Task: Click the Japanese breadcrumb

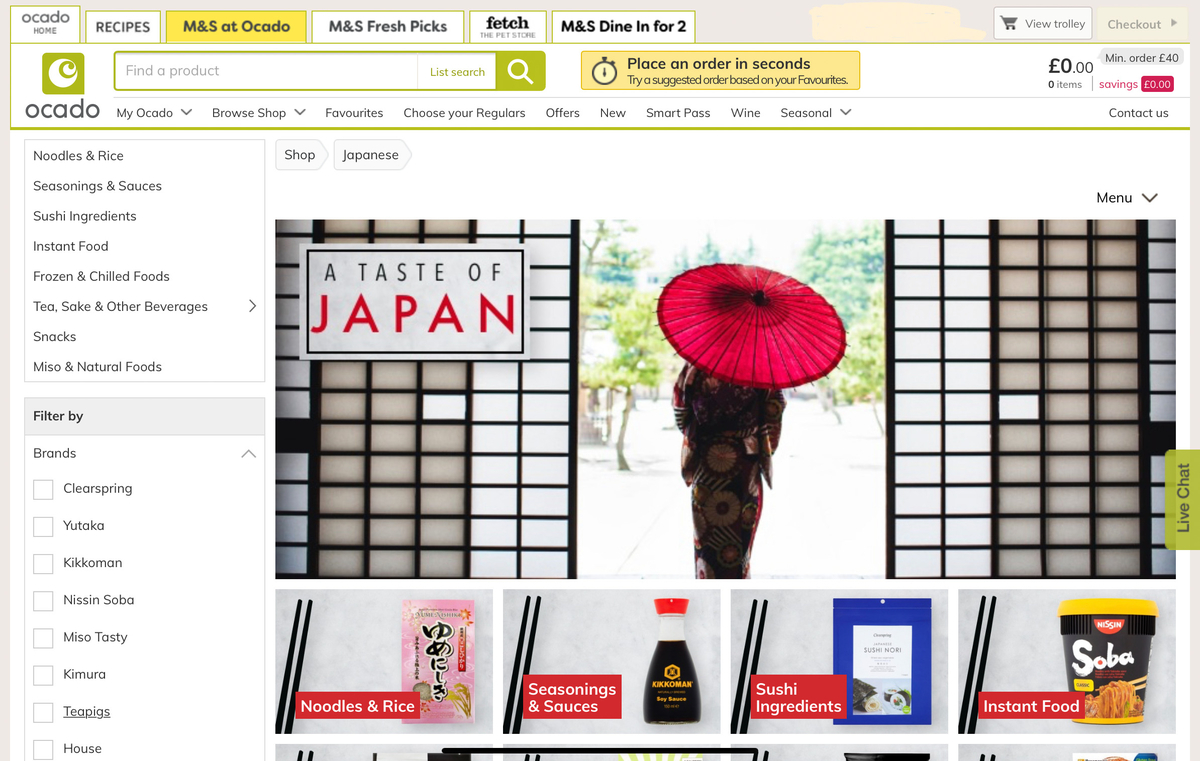Action: (370, 155)
